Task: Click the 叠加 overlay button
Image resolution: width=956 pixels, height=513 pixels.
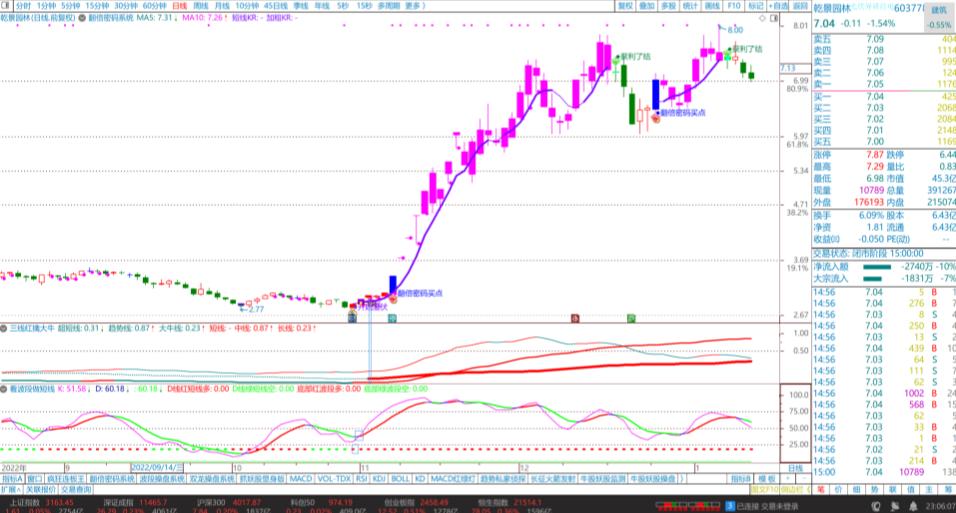Action: click(x=646, y=5)
